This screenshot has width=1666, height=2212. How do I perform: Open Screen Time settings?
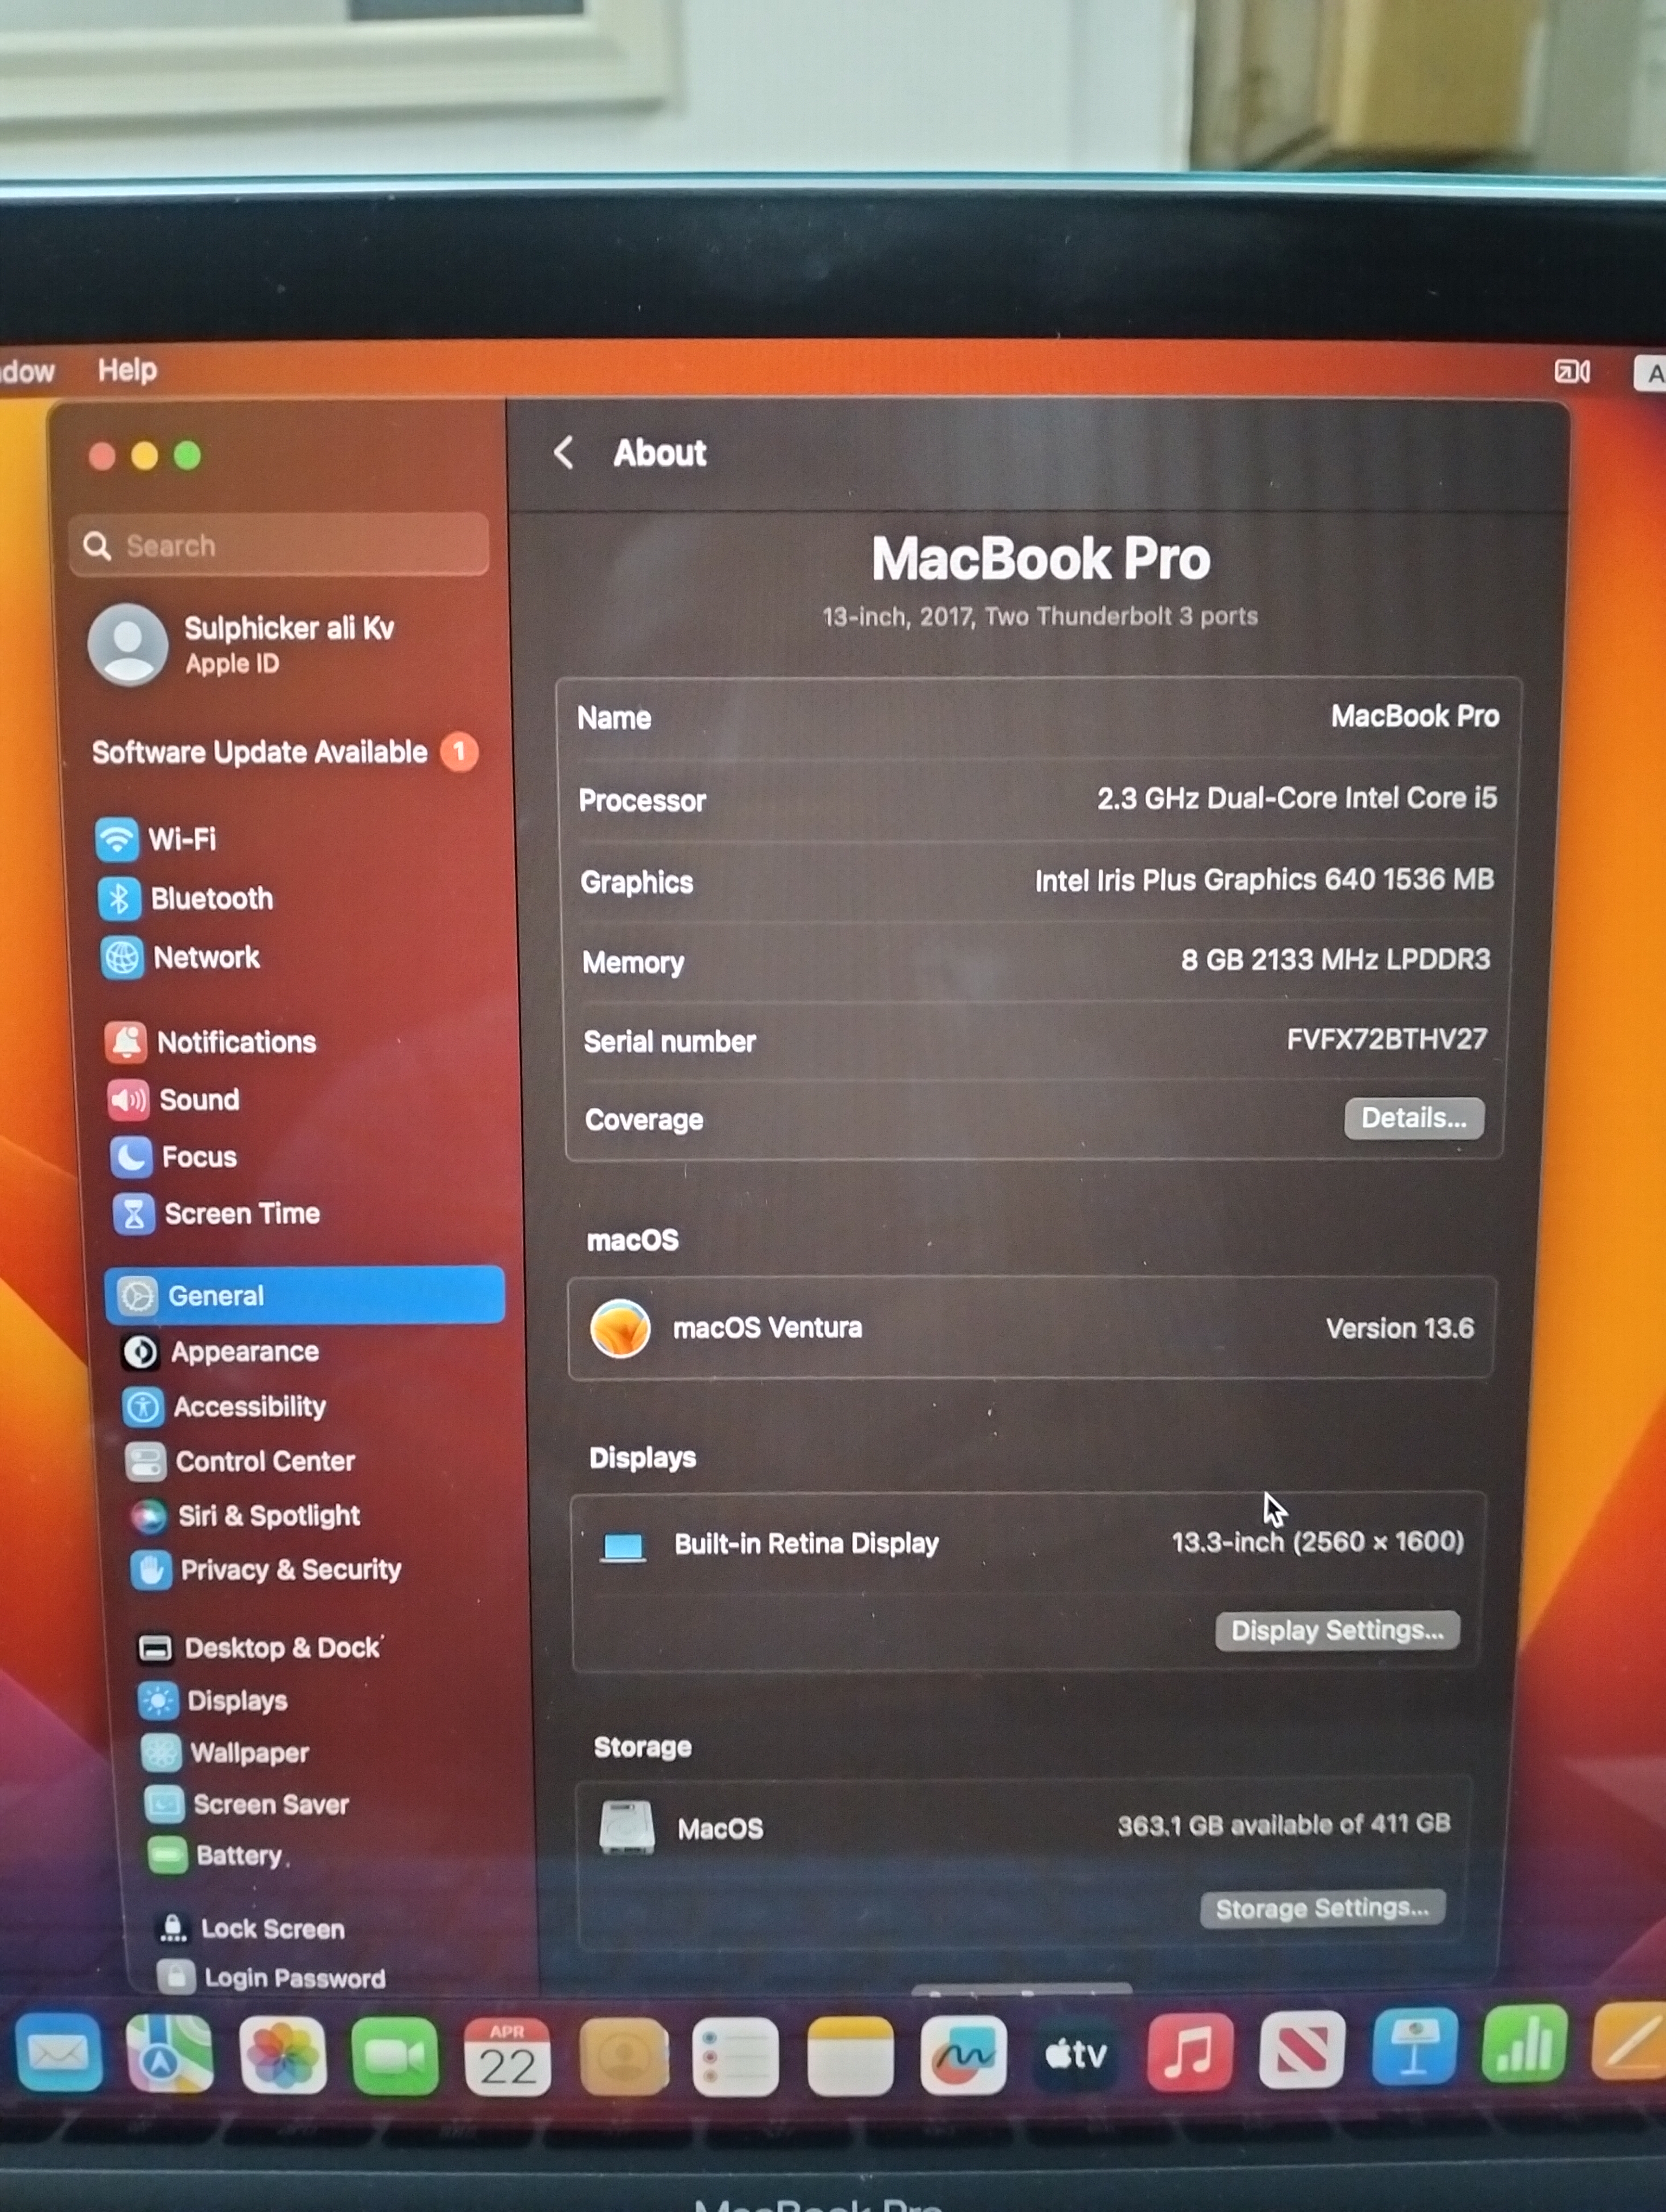[217, 1214]
